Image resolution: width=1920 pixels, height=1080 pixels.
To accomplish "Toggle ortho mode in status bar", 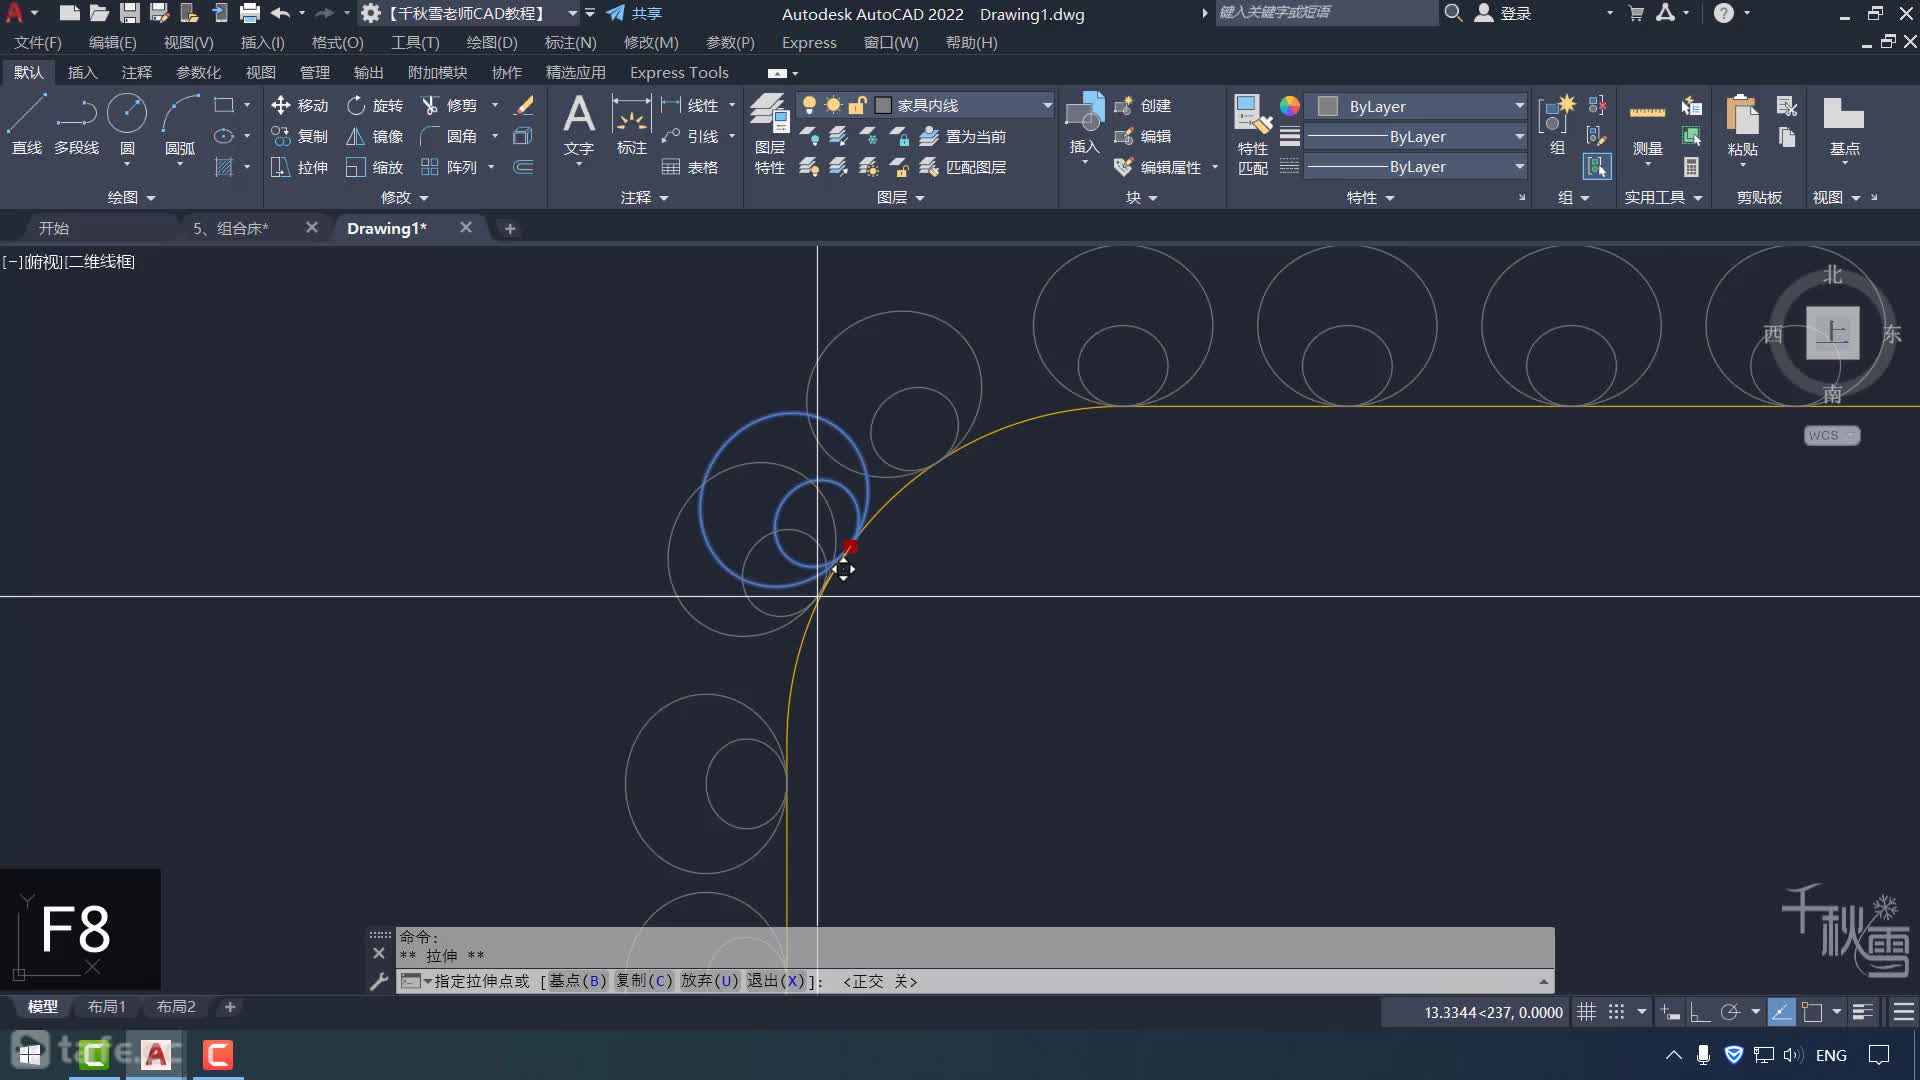I will coord(1699,1012).
